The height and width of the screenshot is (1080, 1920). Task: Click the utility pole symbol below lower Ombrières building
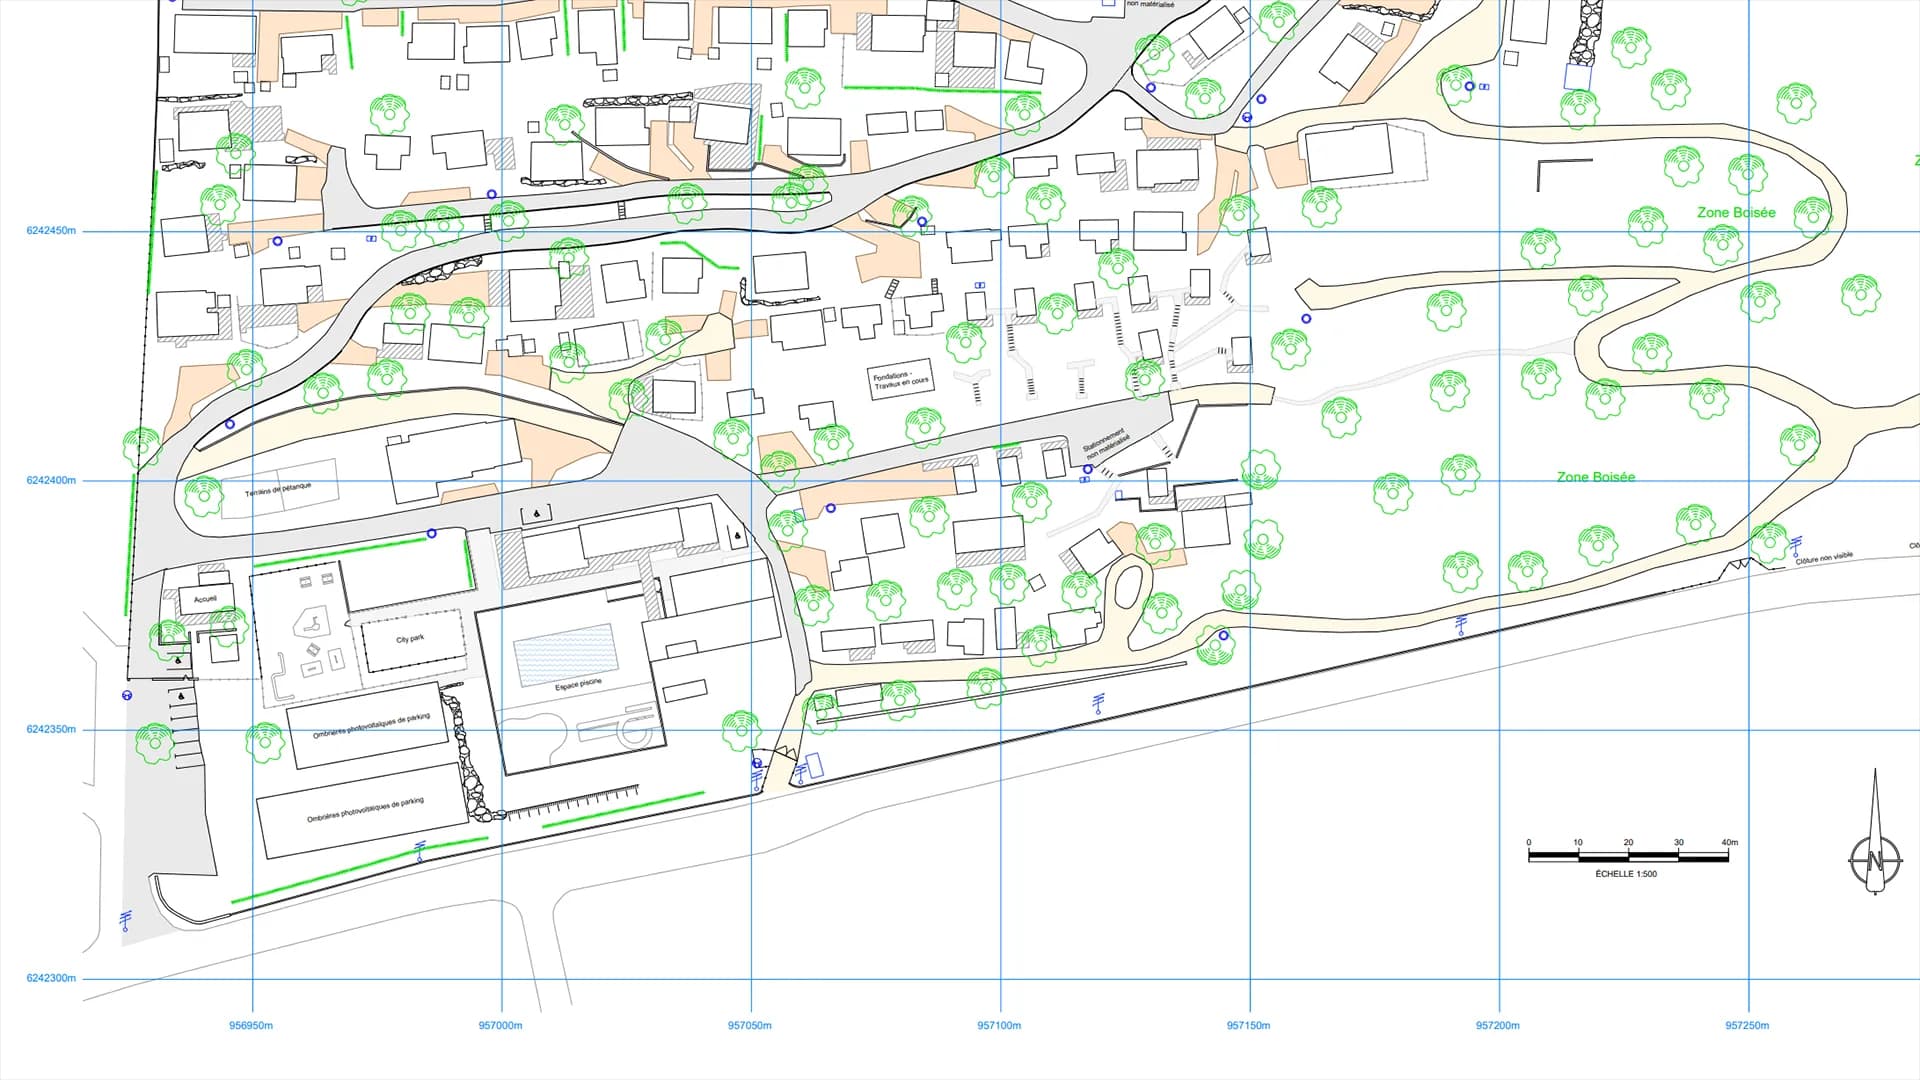tap(420, 850)
